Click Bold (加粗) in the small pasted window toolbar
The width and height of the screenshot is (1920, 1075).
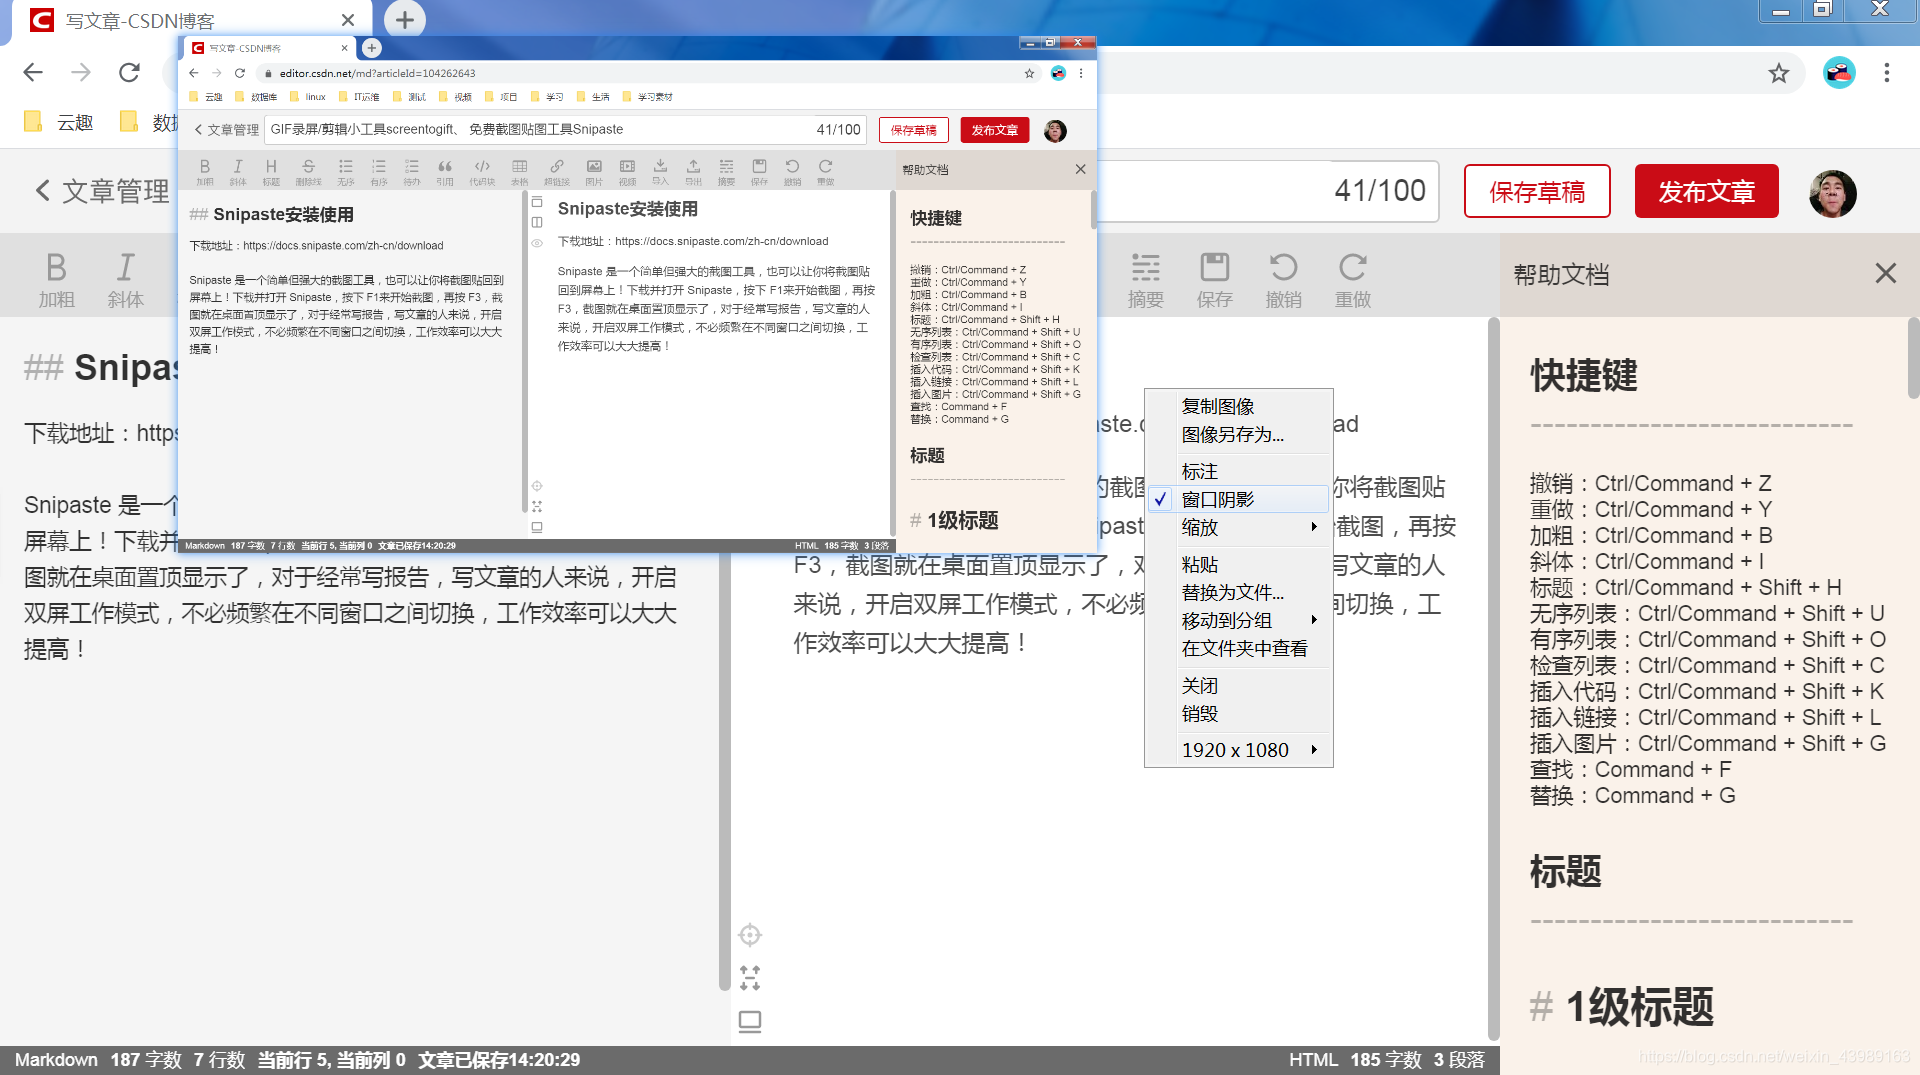[x=205, y=171]
